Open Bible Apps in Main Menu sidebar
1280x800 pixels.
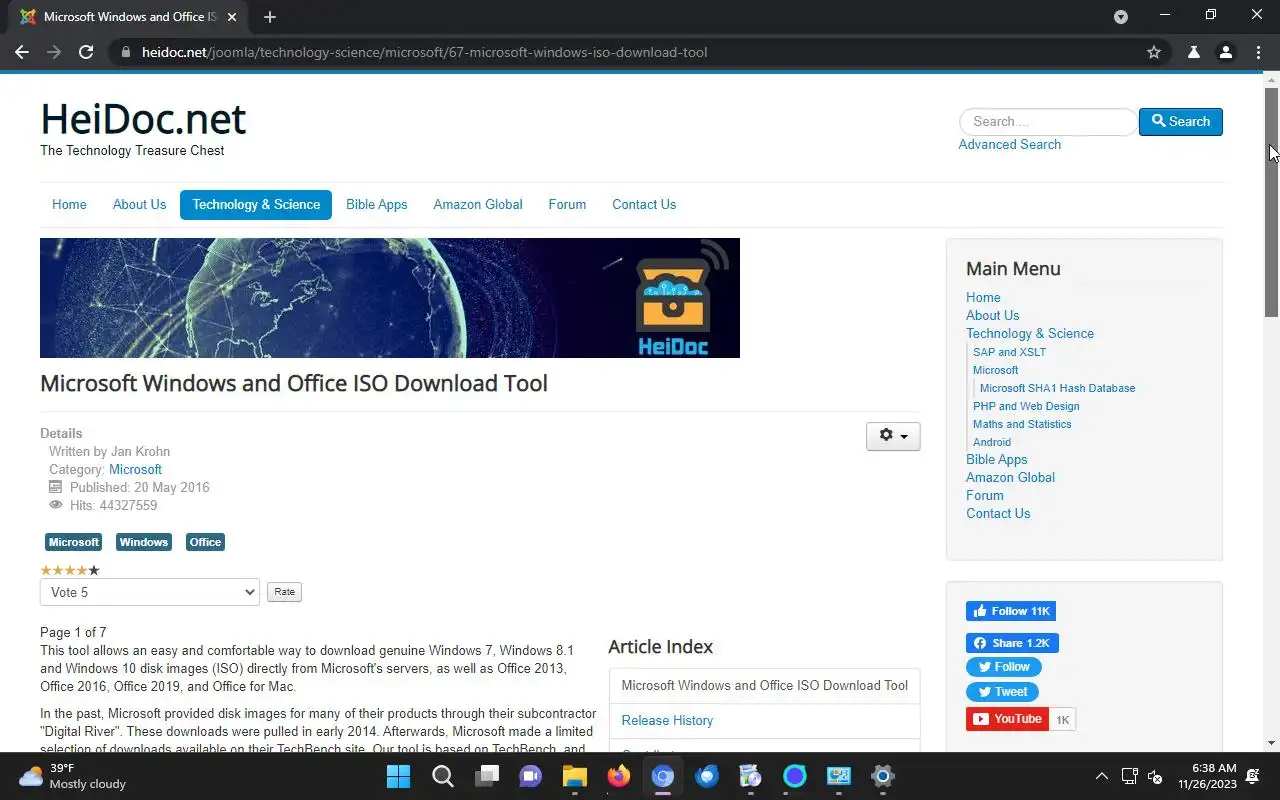pyautogui.click(x=996, y=459)
